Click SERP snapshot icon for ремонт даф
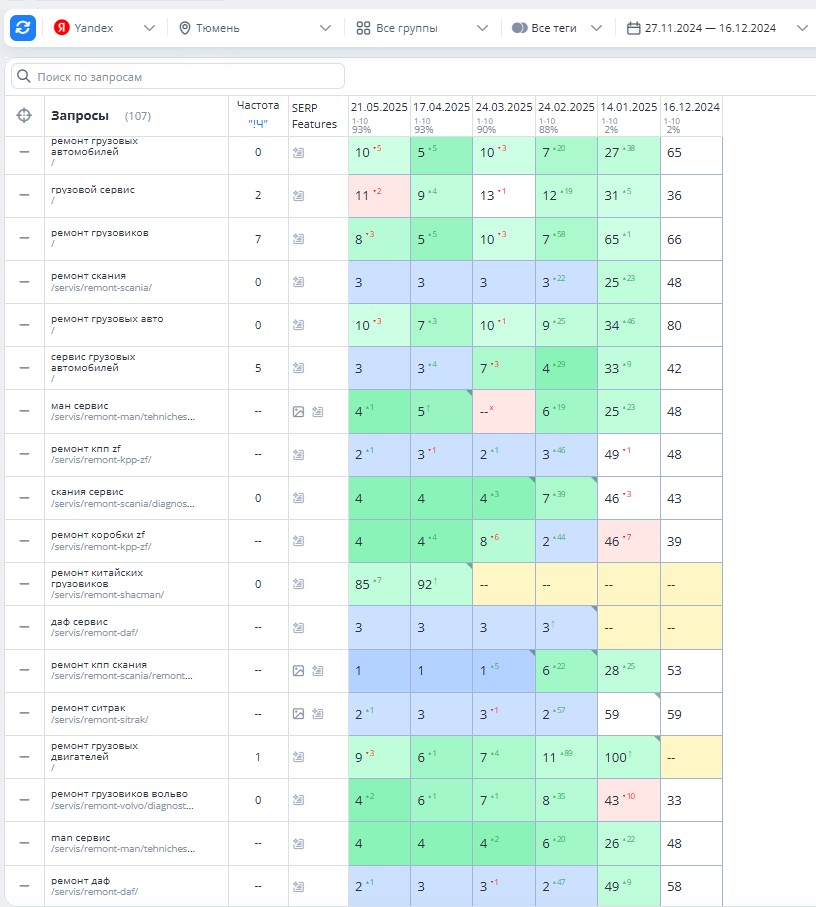 coord(298,886)
